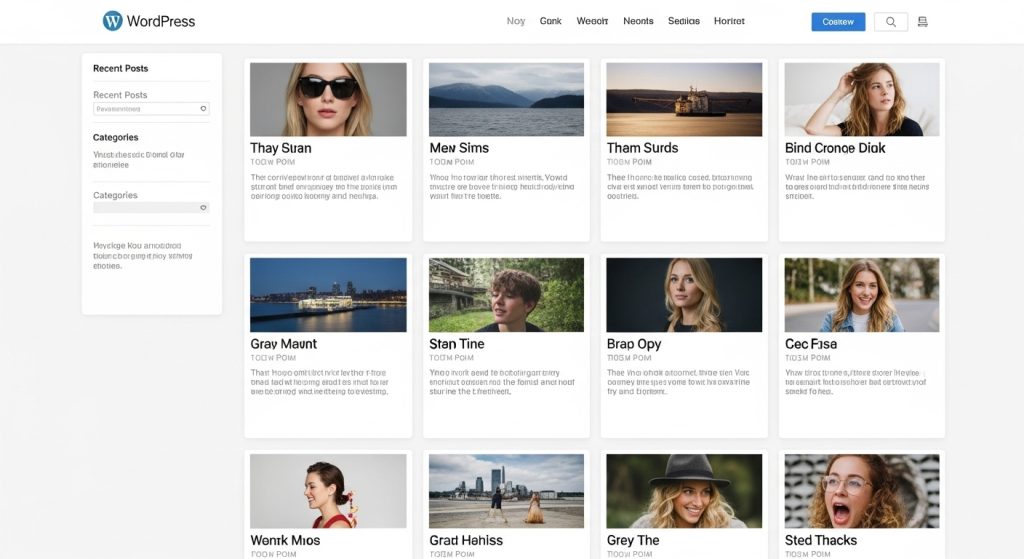This screenshot has height=559, width=1024.
Task: Open the Grad Hehiss post title
Action: pos(466,541)
